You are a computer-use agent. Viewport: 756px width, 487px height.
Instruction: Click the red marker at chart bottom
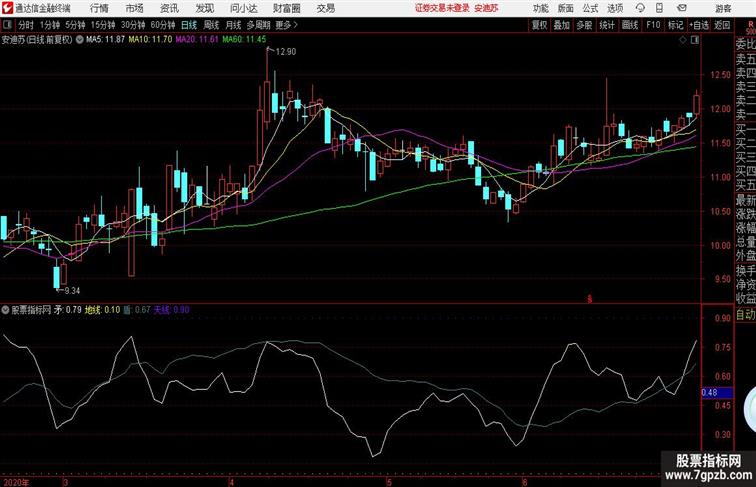click(x=589, y=299)
